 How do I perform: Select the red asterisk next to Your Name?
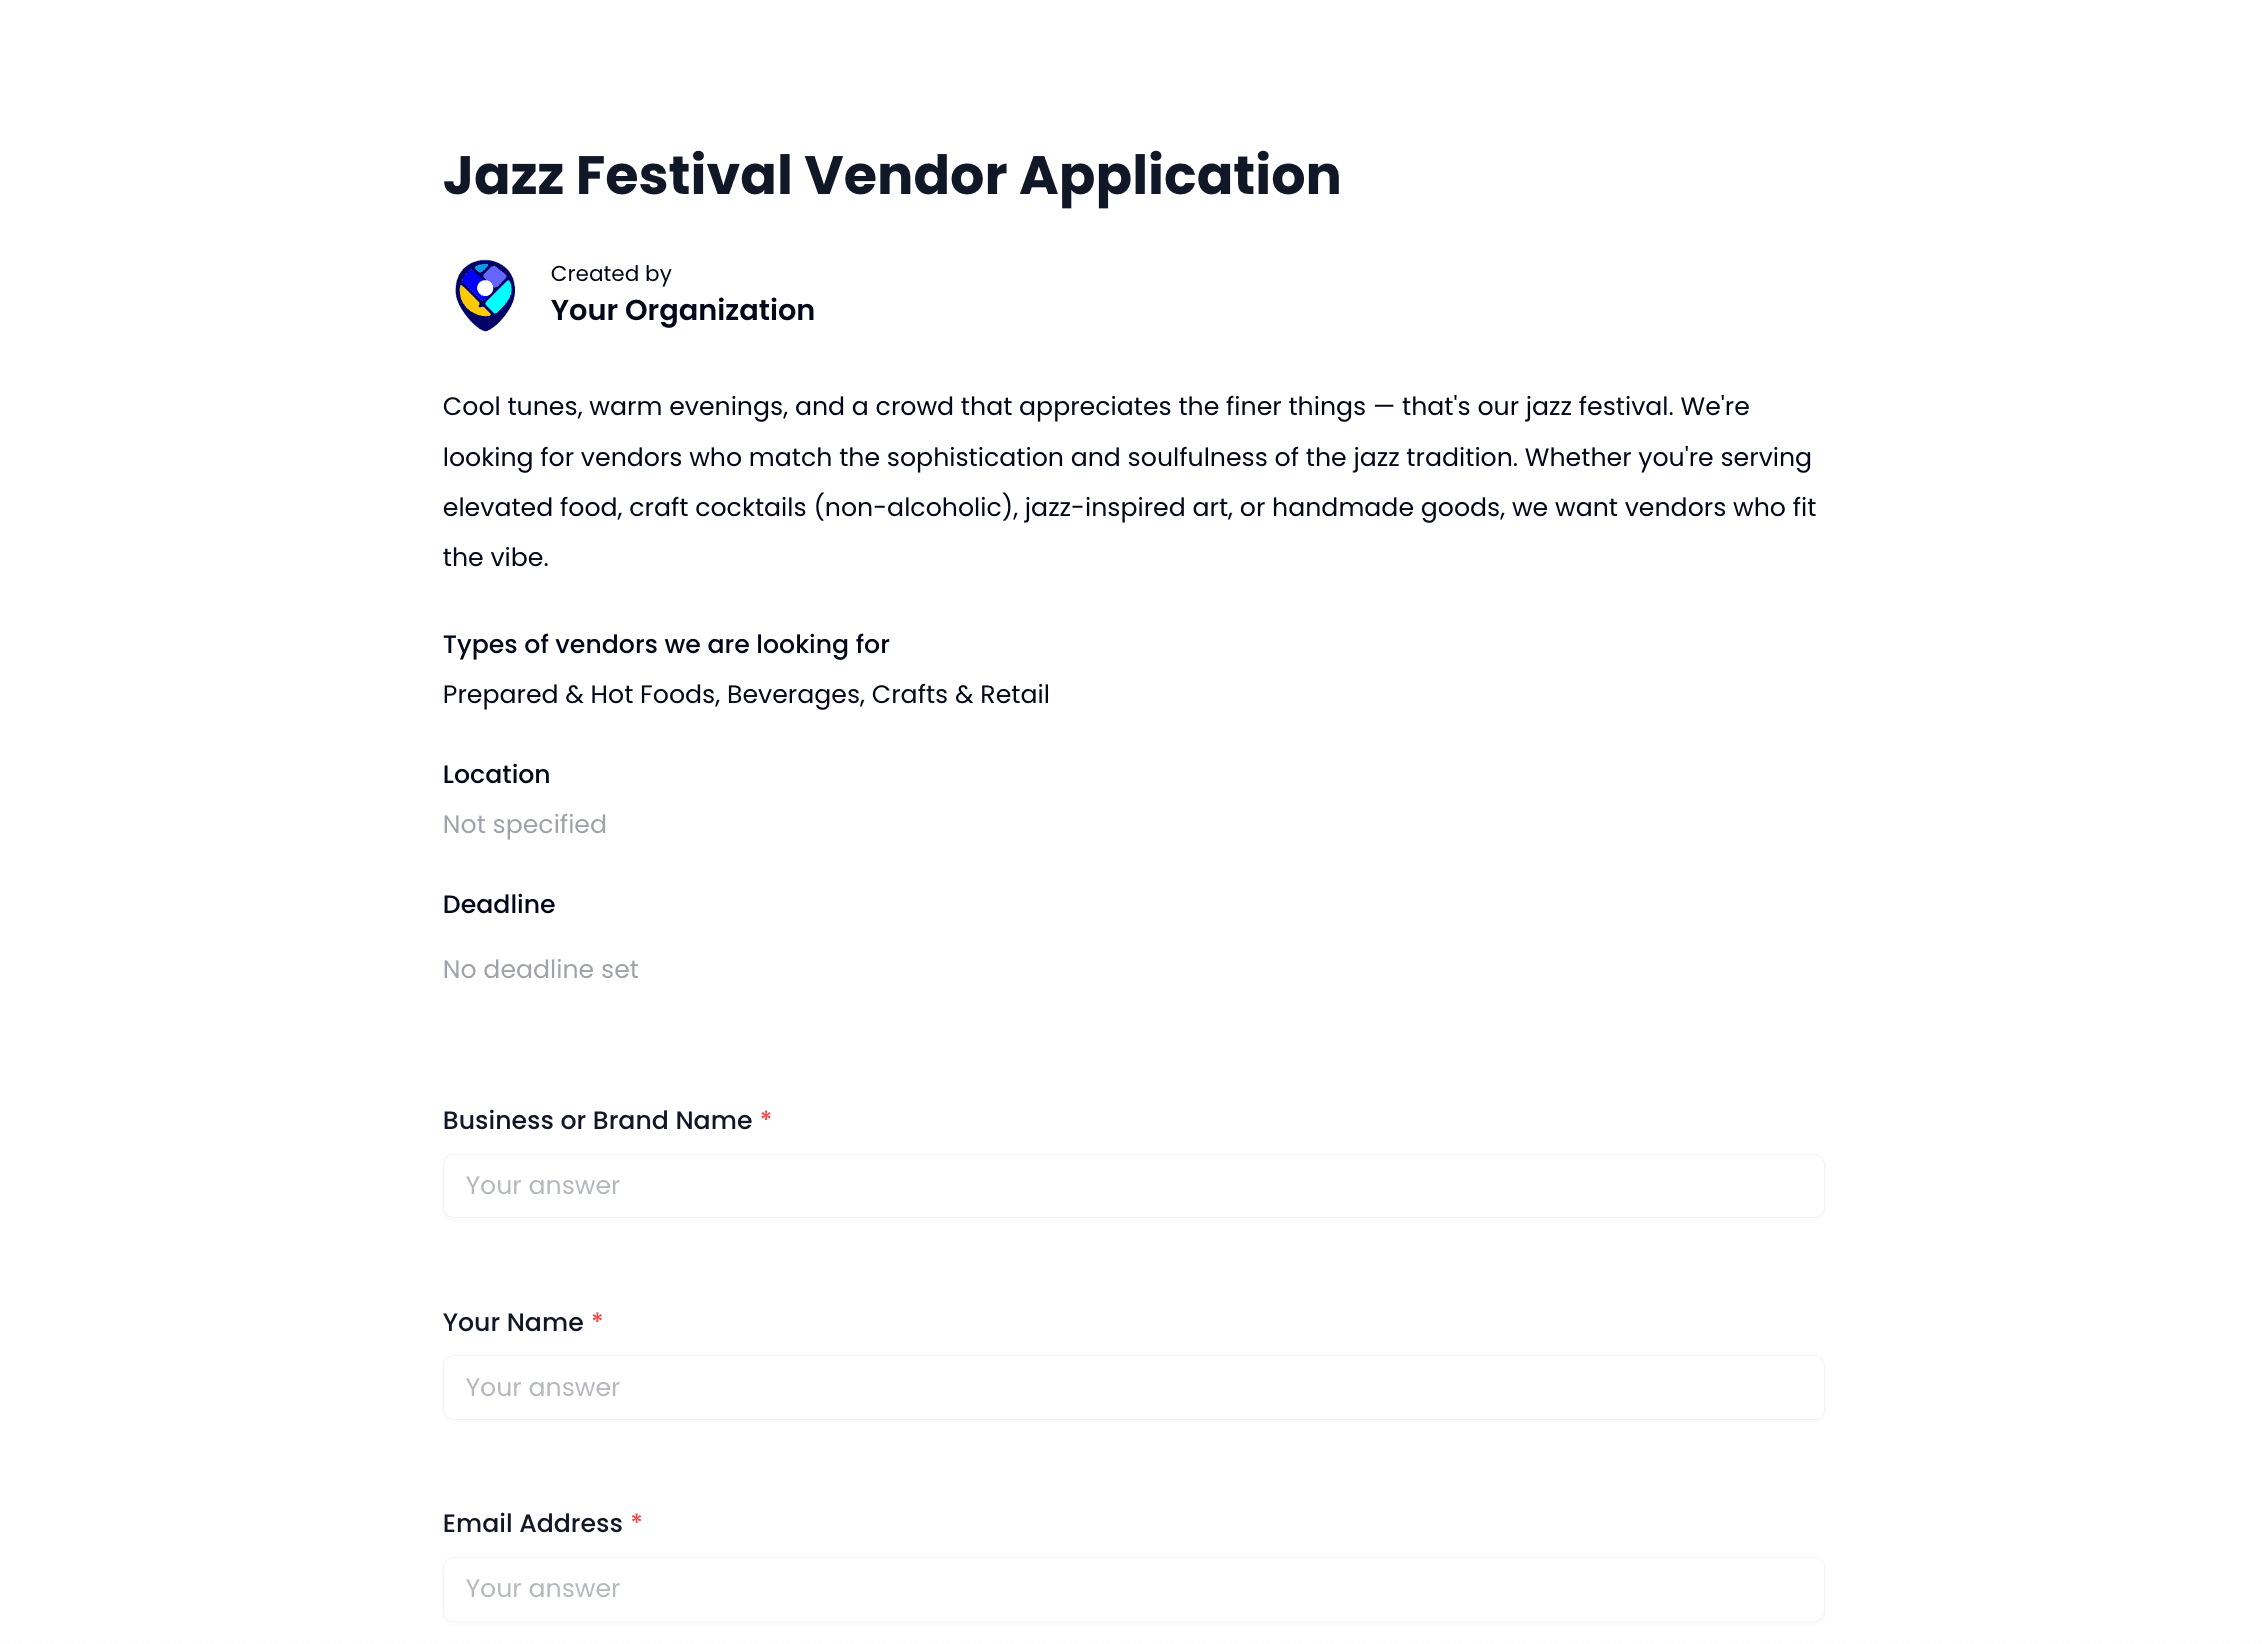click(x=597, y=1321)
